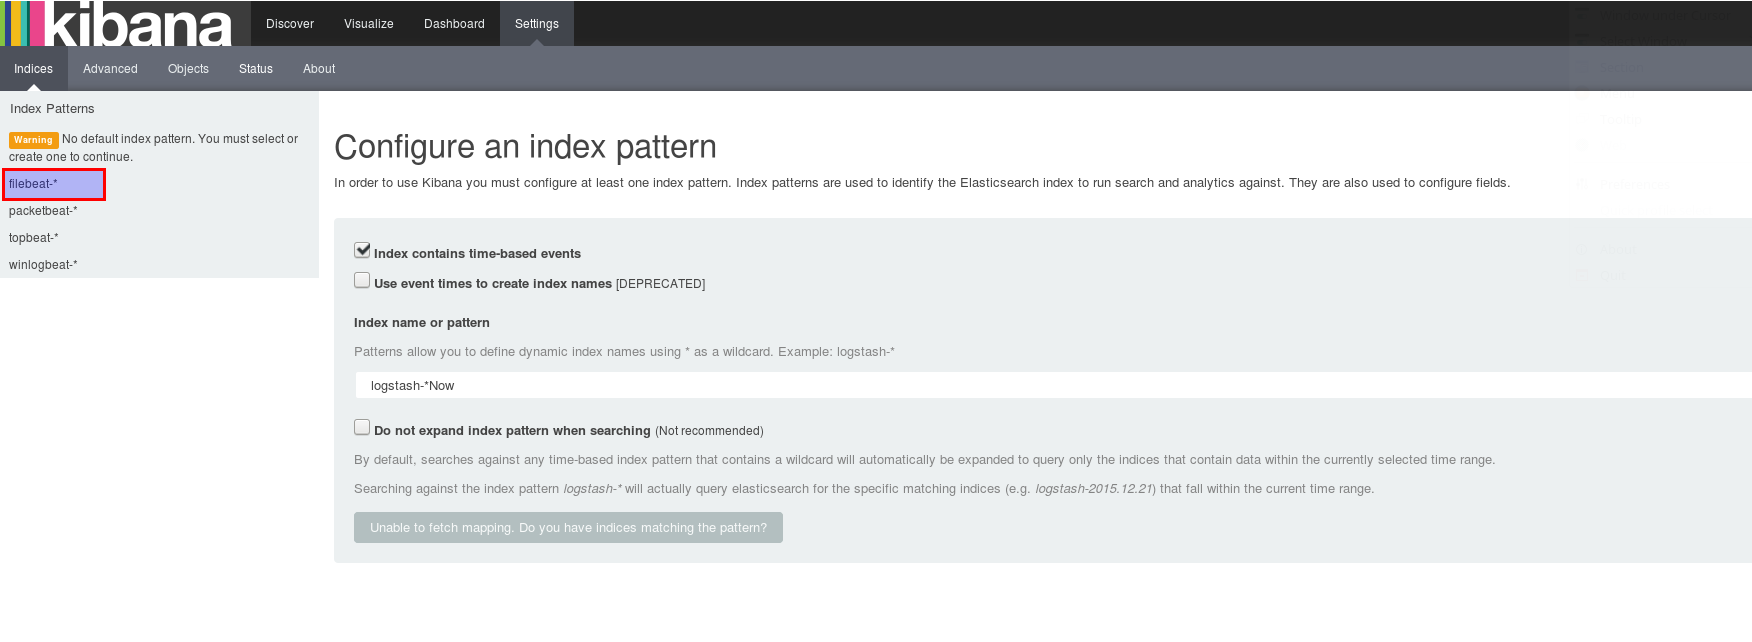Screen dimensions: 1752x642
Task: View the Status sub-tab
Action: pos(256,69)
